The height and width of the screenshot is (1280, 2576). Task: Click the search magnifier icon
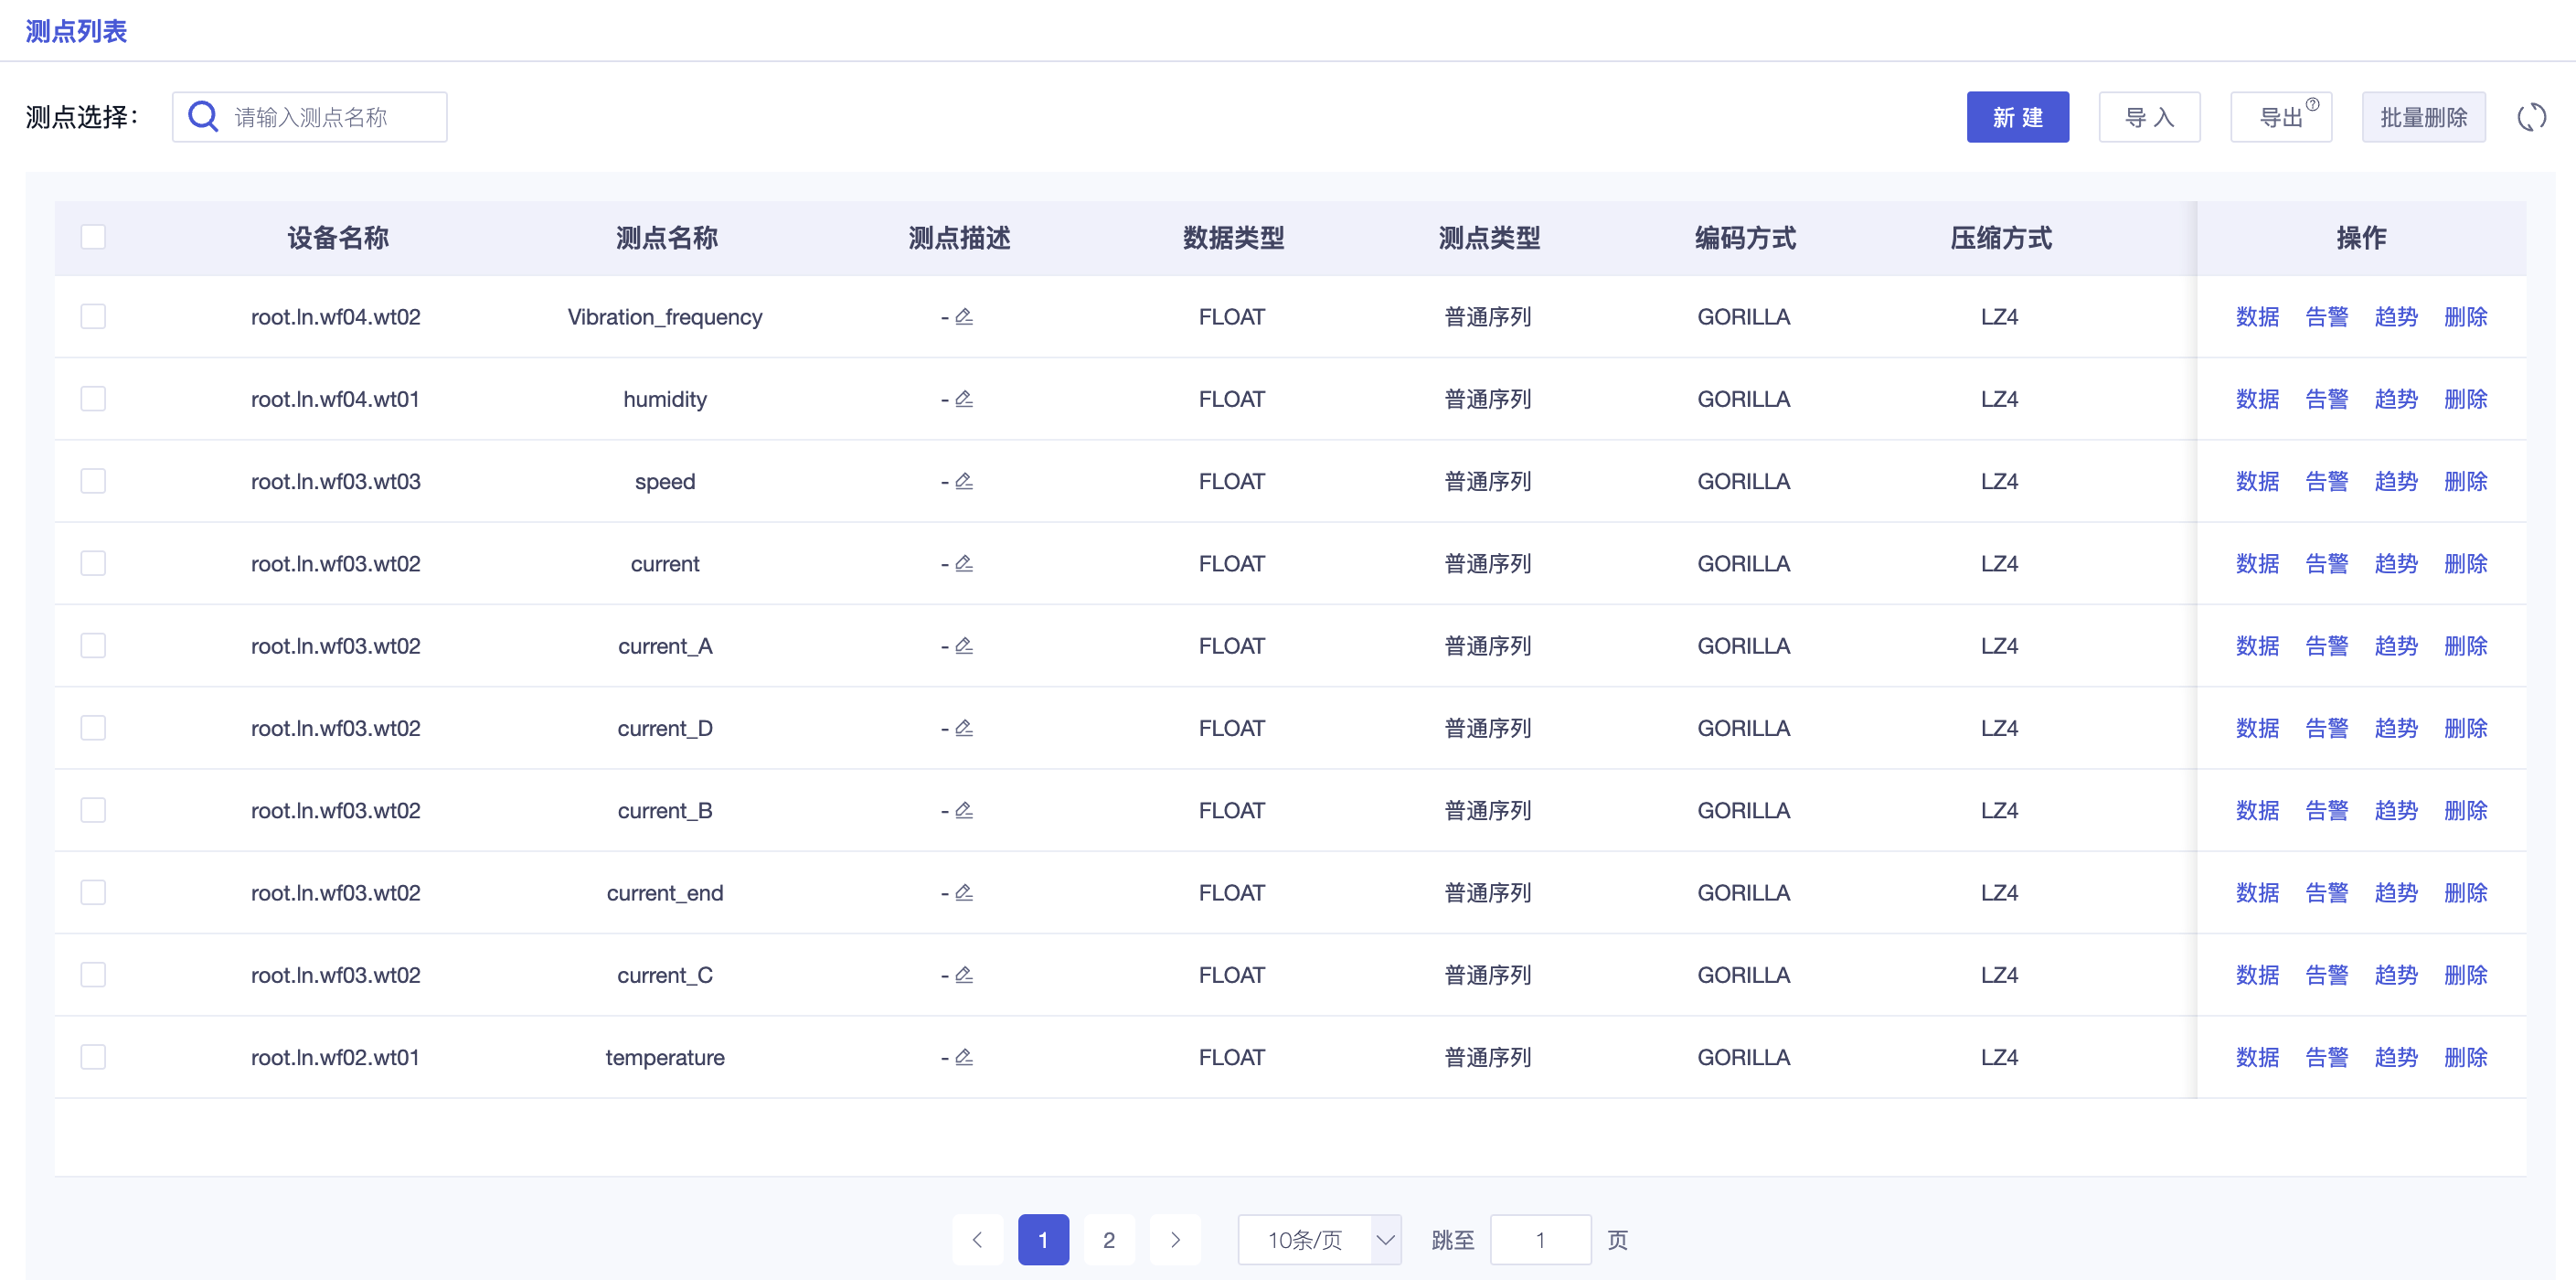pyautogui.click(x=203, y=117)
